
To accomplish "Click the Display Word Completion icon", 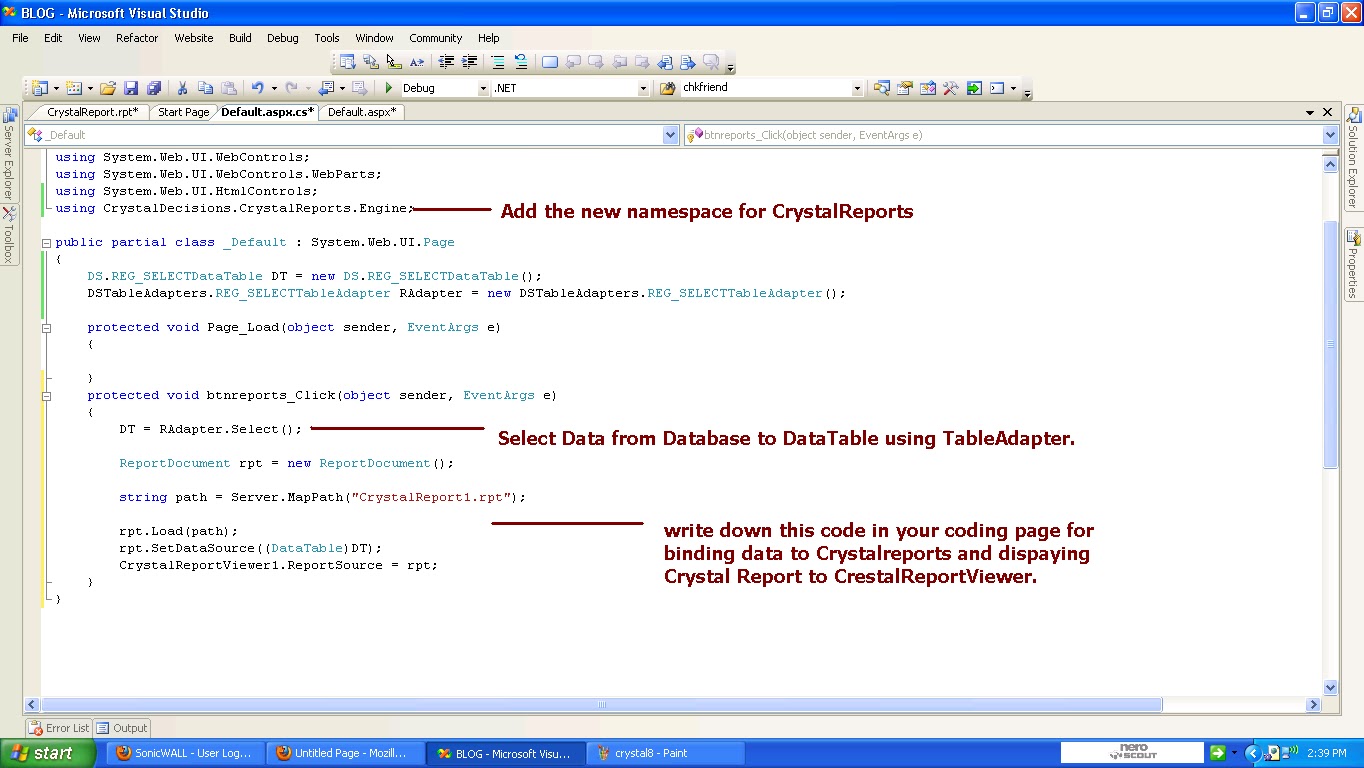I will coord(417,62).
